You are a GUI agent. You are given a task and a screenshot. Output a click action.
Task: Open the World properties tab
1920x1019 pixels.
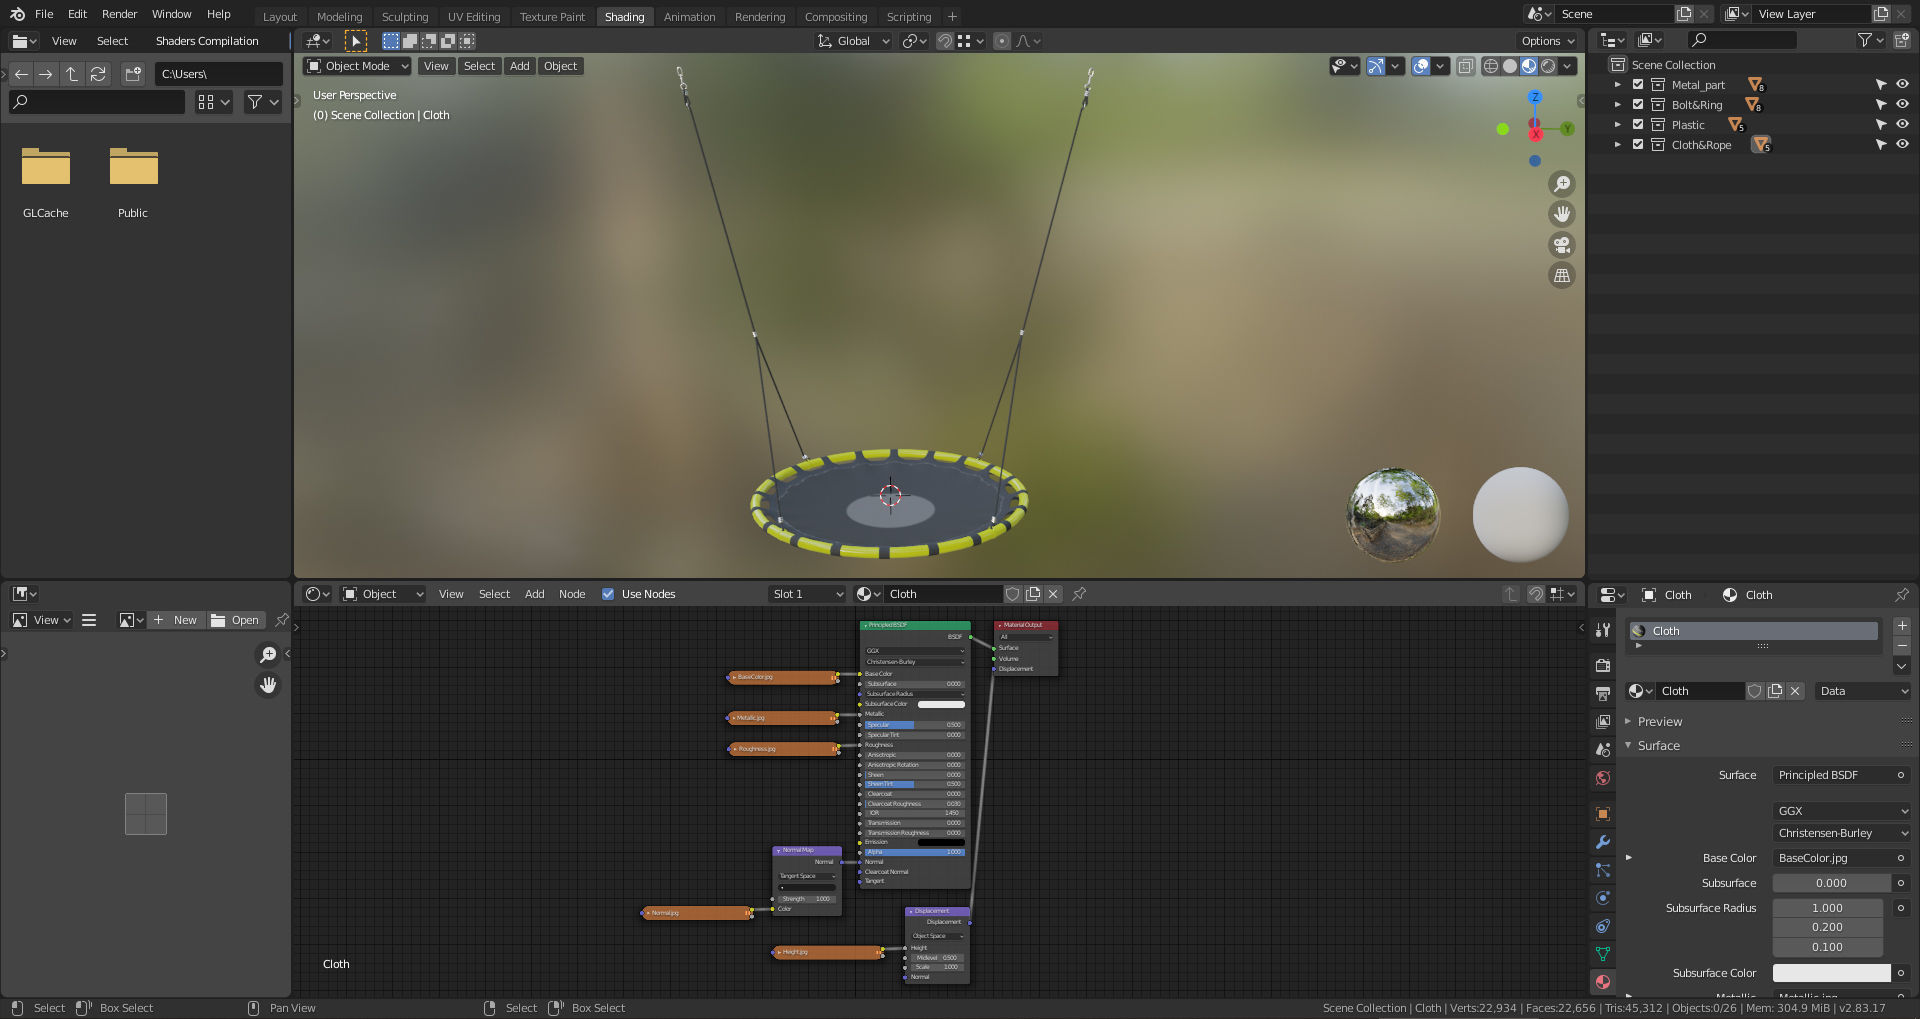tap(1603, 778)
